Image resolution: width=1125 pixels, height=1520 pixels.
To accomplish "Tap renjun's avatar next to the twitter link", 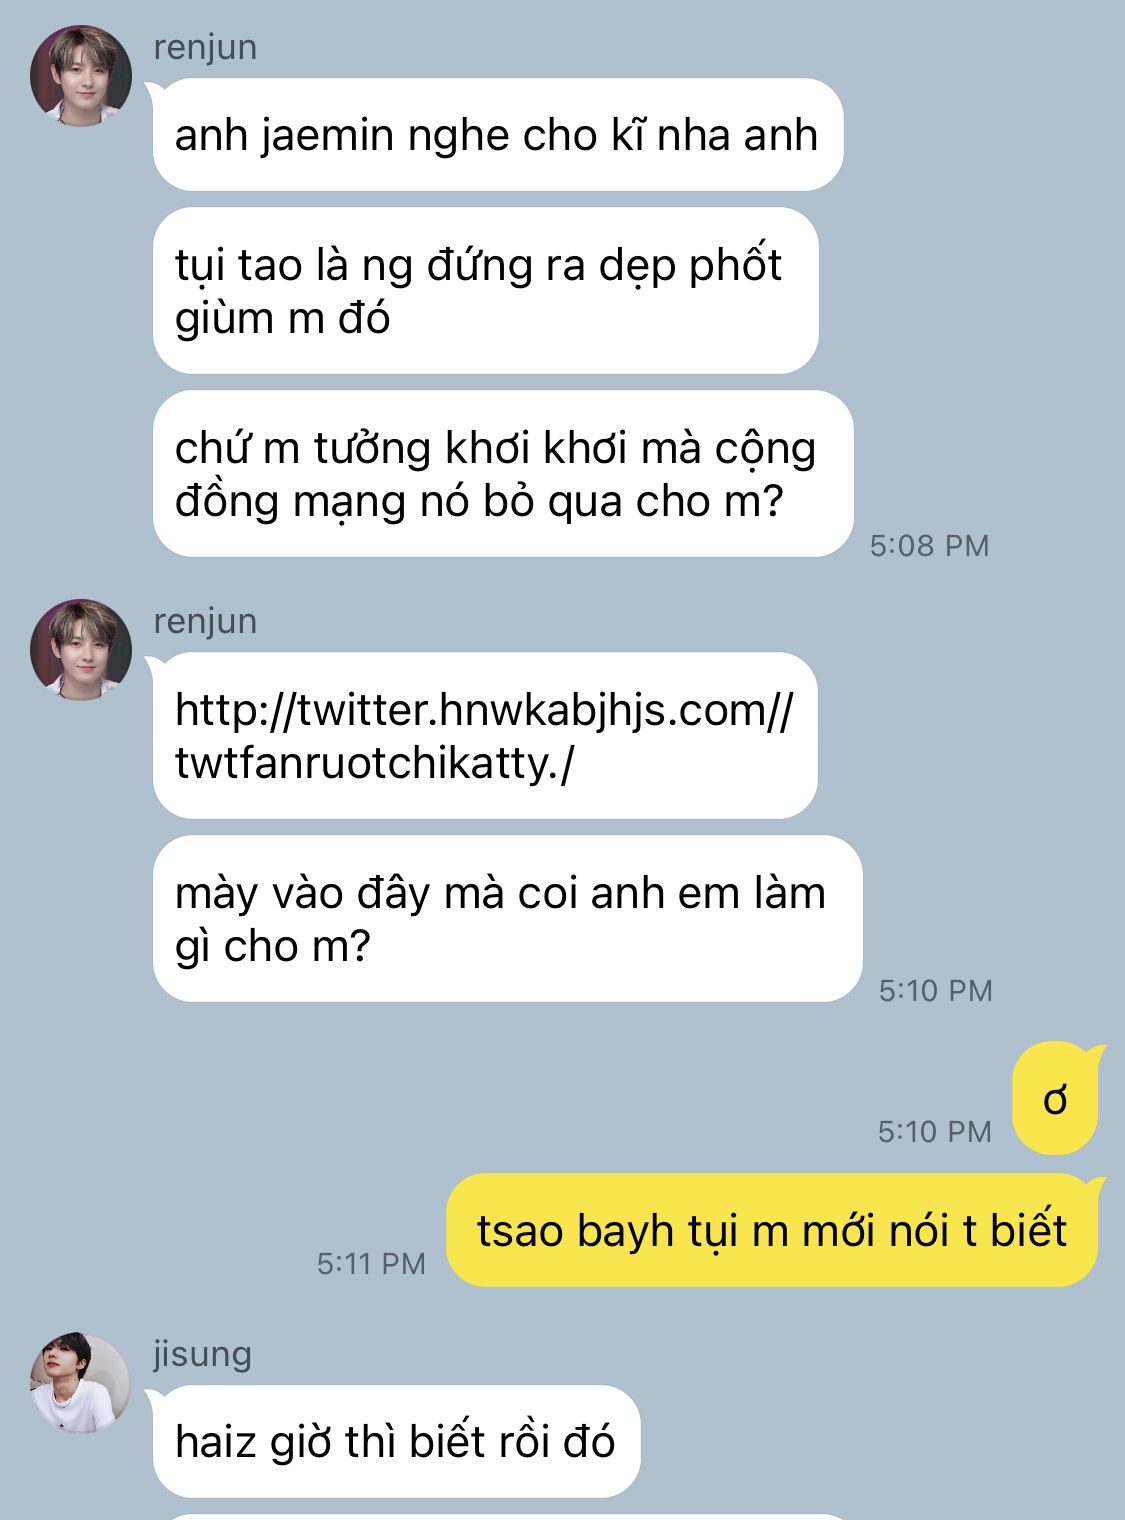I will (x=81, y=650).
